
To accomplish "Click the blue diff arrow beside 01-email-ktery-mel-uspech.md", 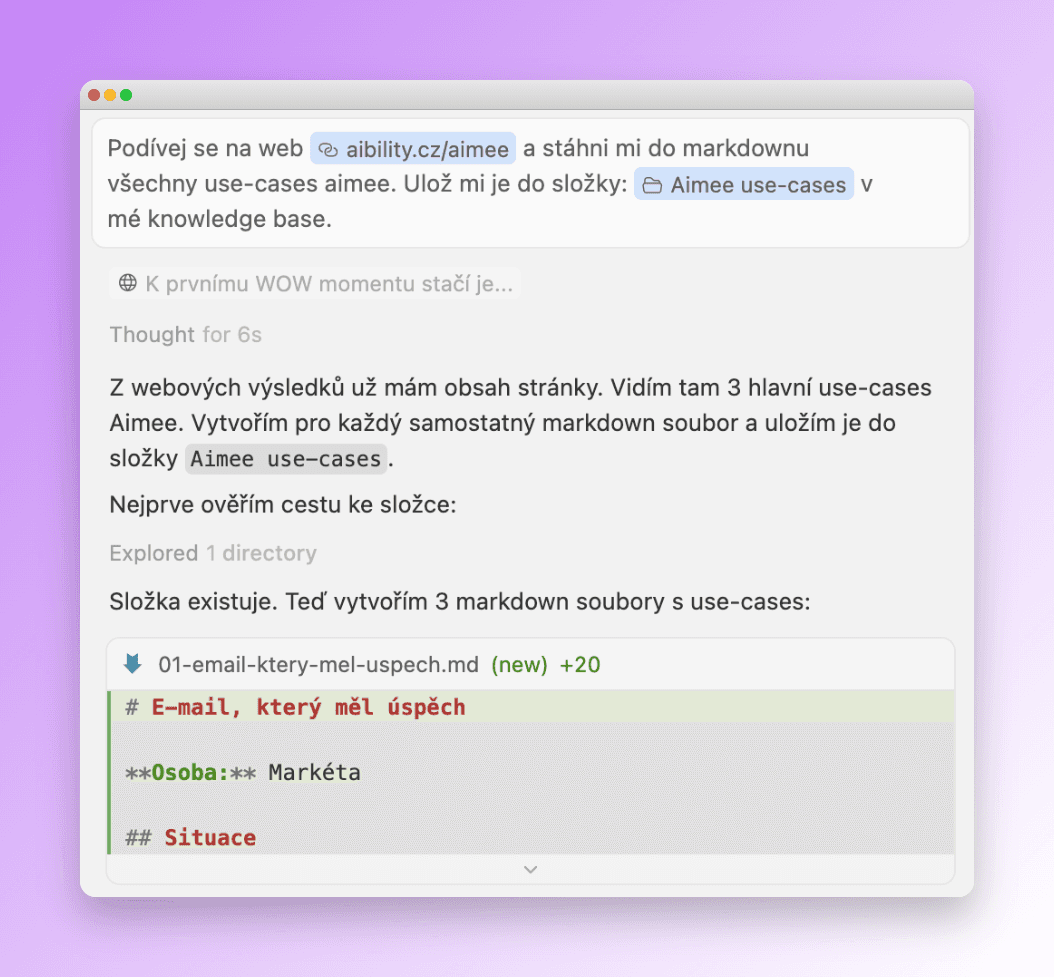I will (134, 664).
